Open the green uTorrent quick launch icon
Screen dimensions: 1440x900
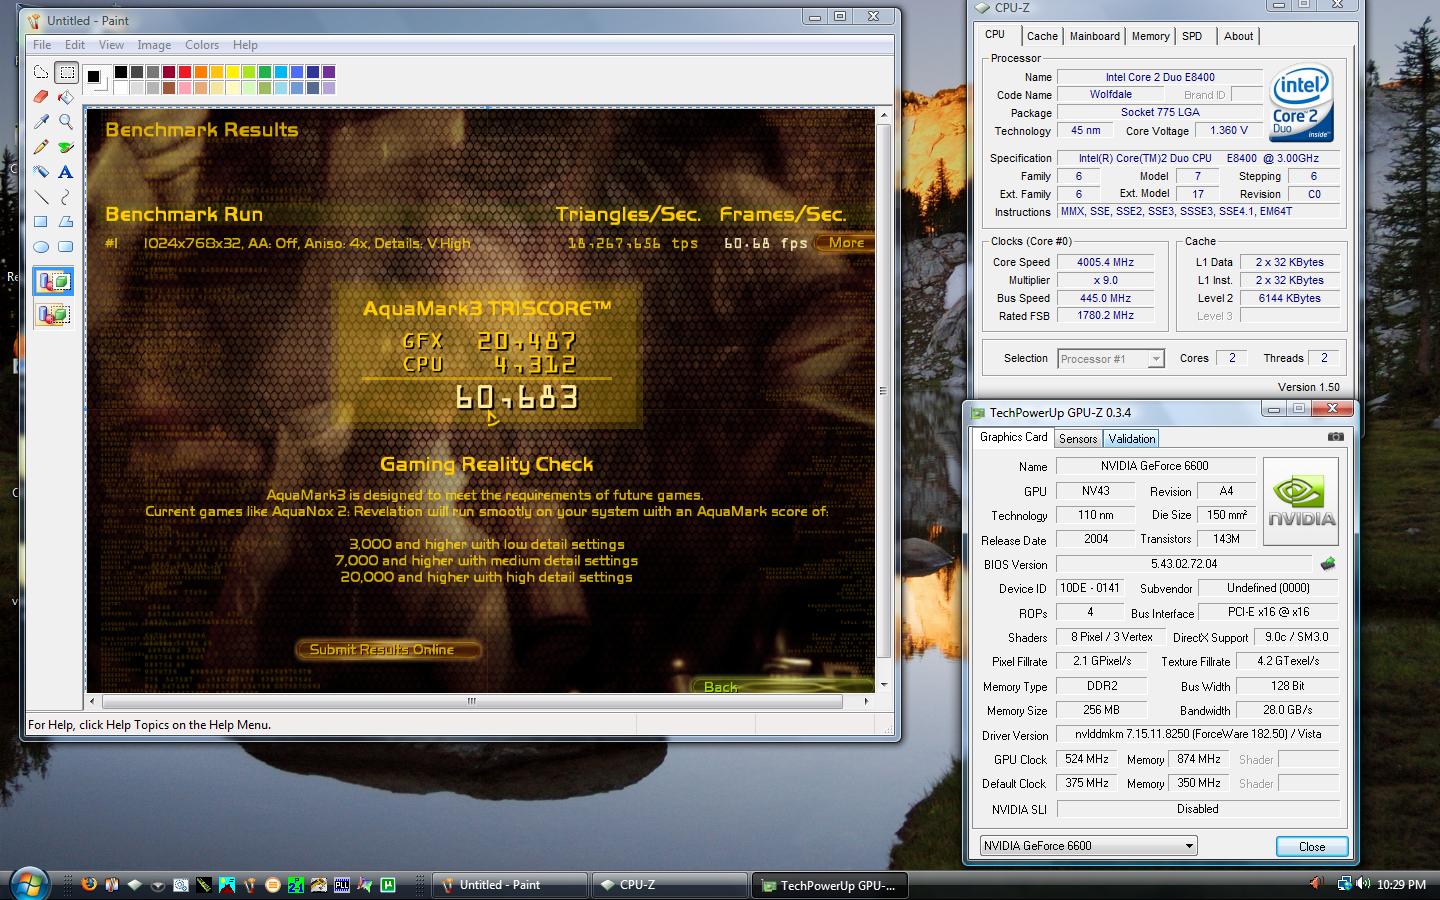[x=388, y=885]
